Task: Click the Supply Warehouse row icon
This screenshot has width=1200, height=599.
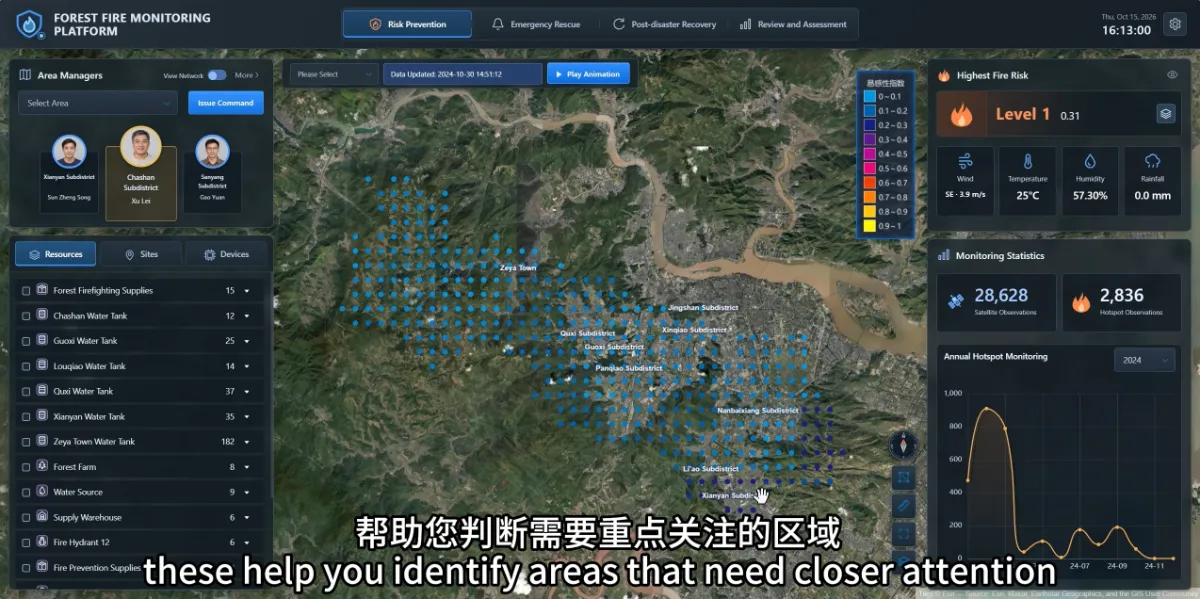Action: click(x=42, y=517)
